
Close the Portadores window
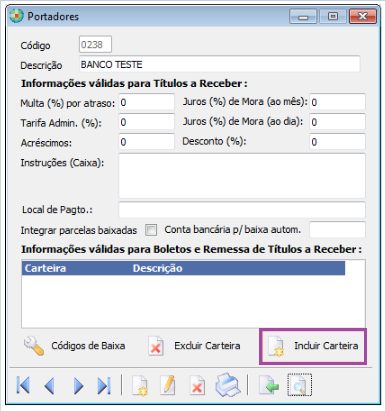click(x=363, y=16)
